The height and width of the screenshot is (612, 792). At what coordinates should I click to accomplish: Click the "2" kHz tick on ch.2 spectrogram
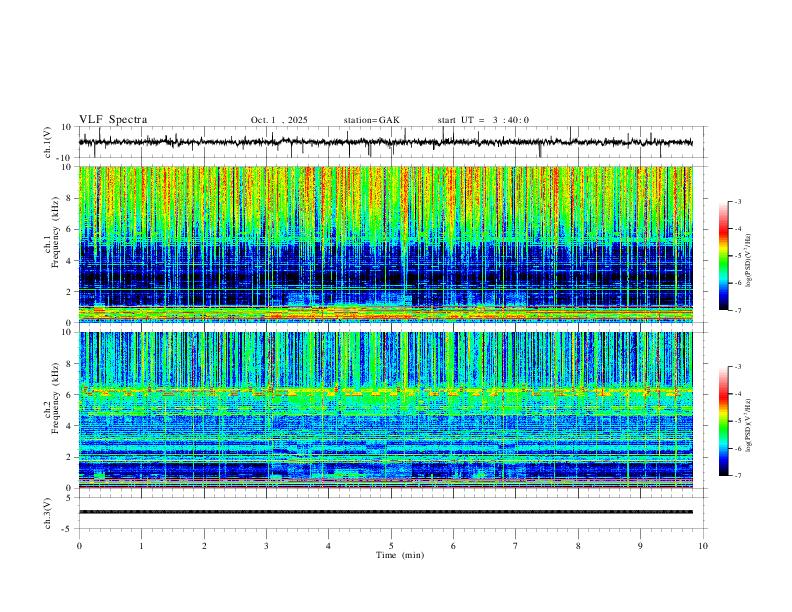[x=69, y=457]
